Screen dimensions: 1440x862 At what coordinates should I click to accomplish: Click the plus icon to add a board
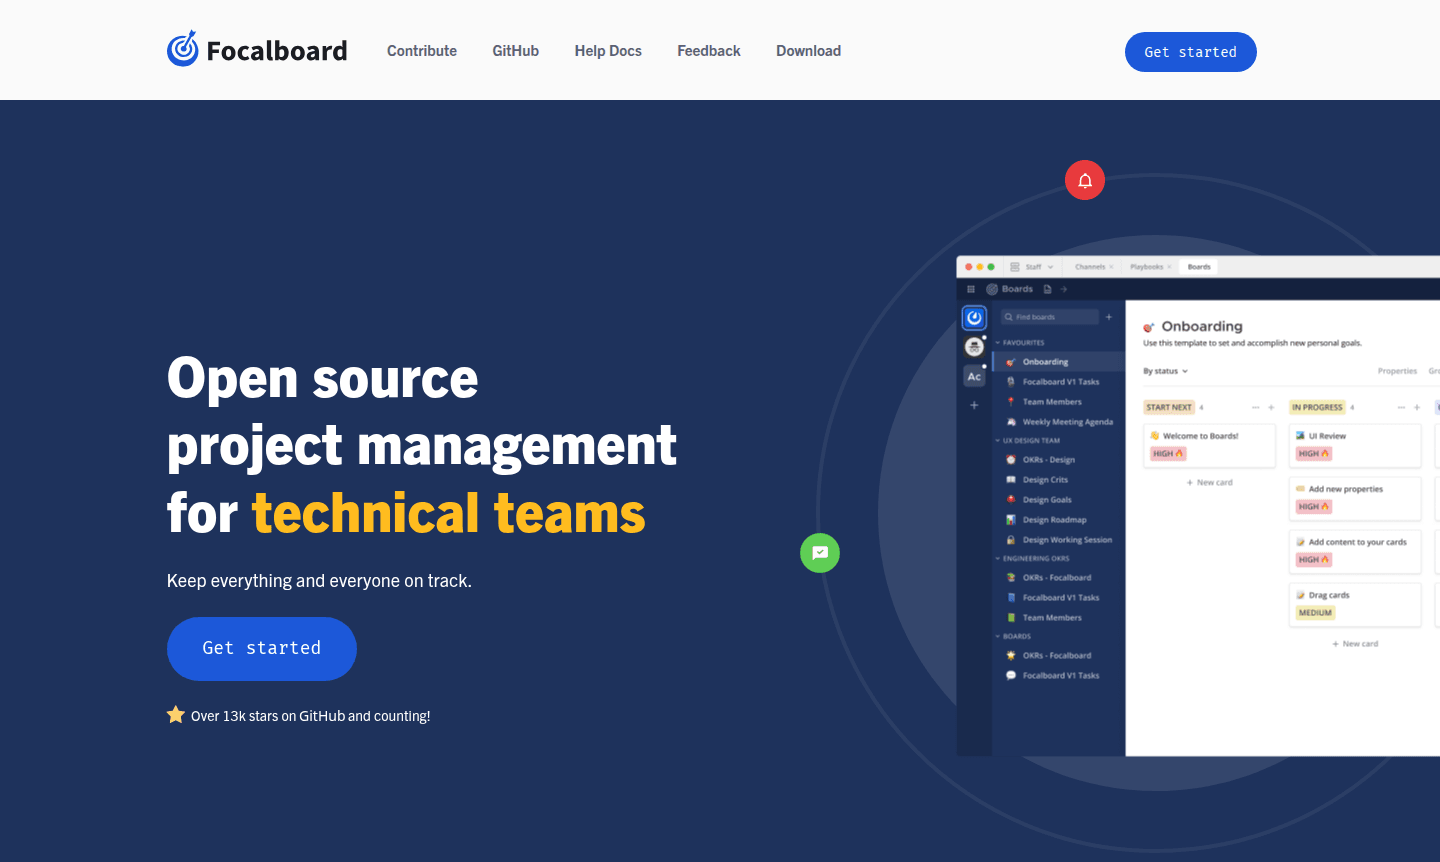(x=1108, y=317)
